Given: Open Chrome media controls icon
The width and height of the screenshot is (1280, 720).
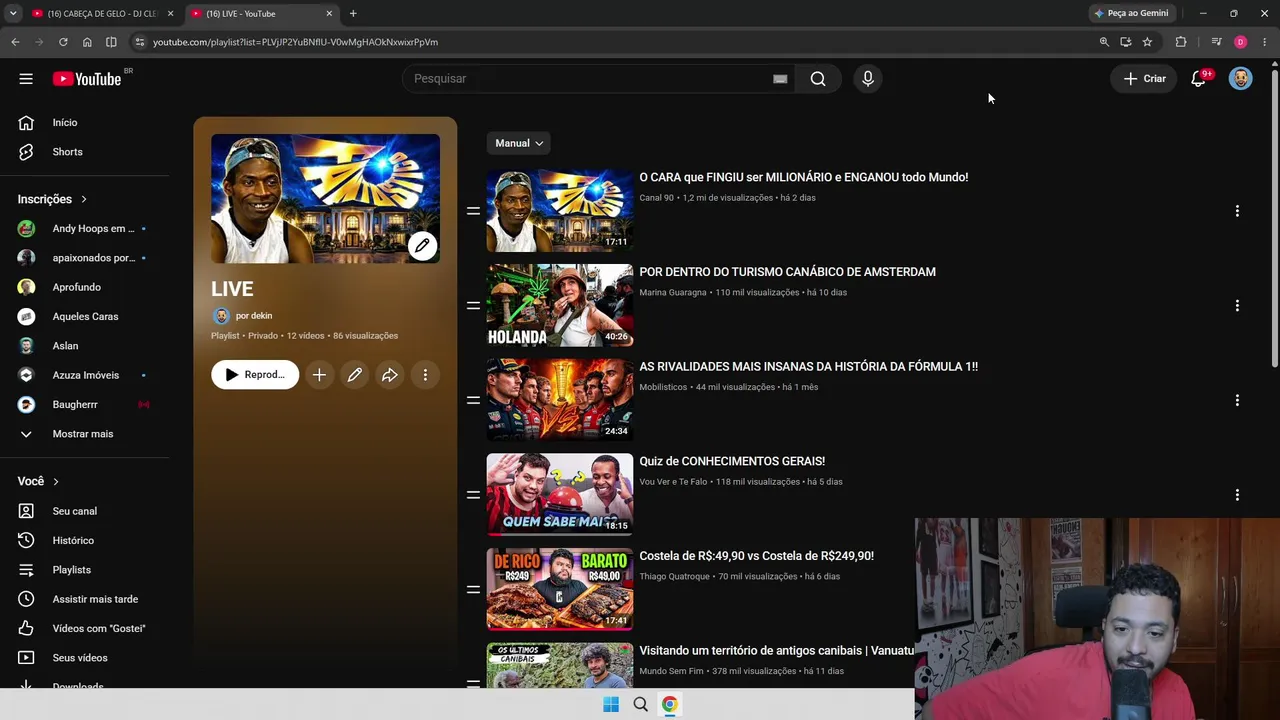Looking at the screenshot, I should (1216, 42).
